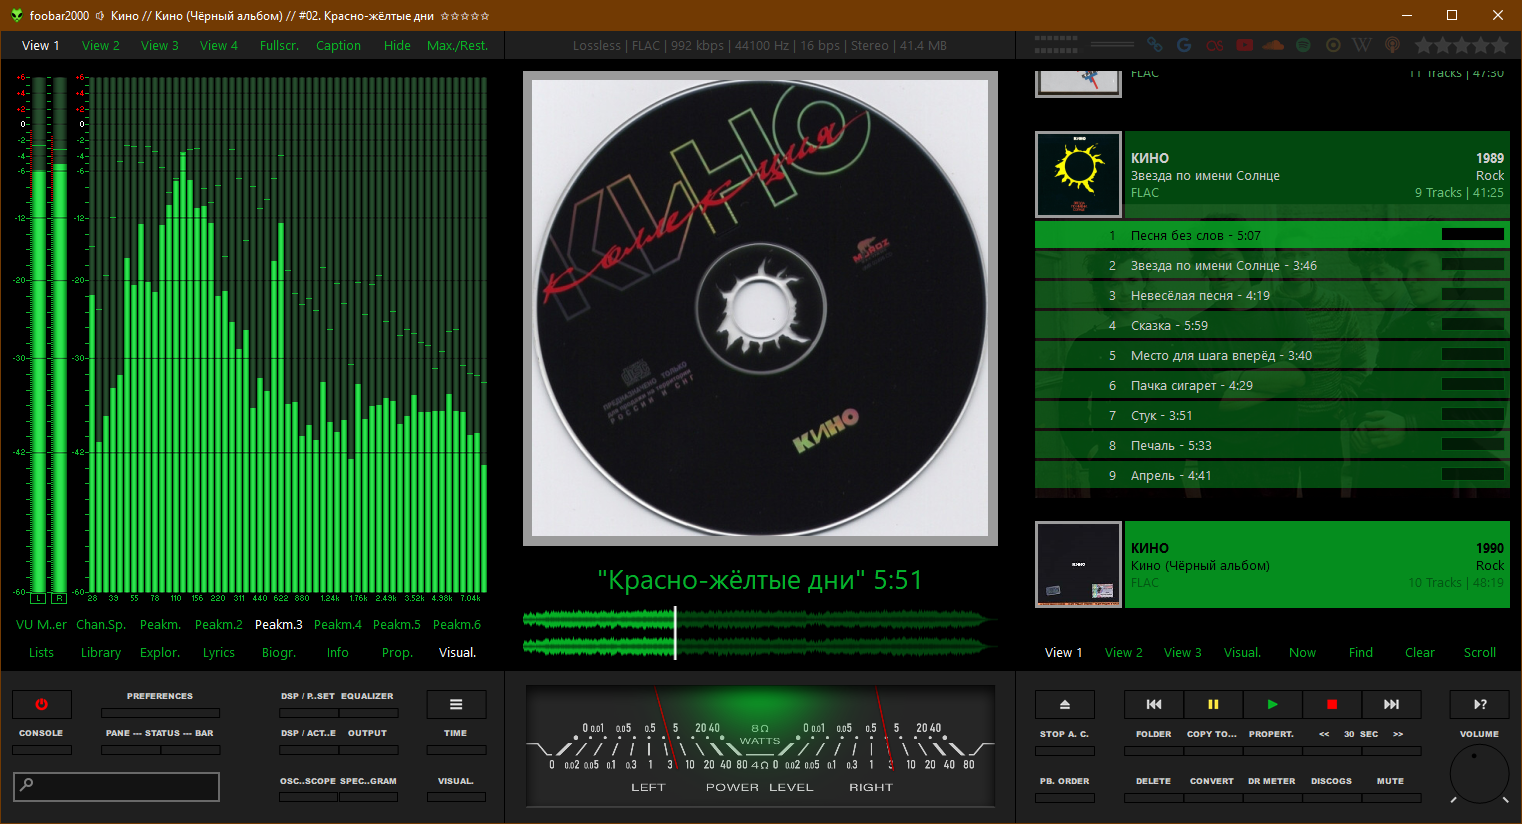The height and width of the screenshot is (824, 1522).
Task: Open YouTube link icon in top bar
Action: click(1244, 45)
